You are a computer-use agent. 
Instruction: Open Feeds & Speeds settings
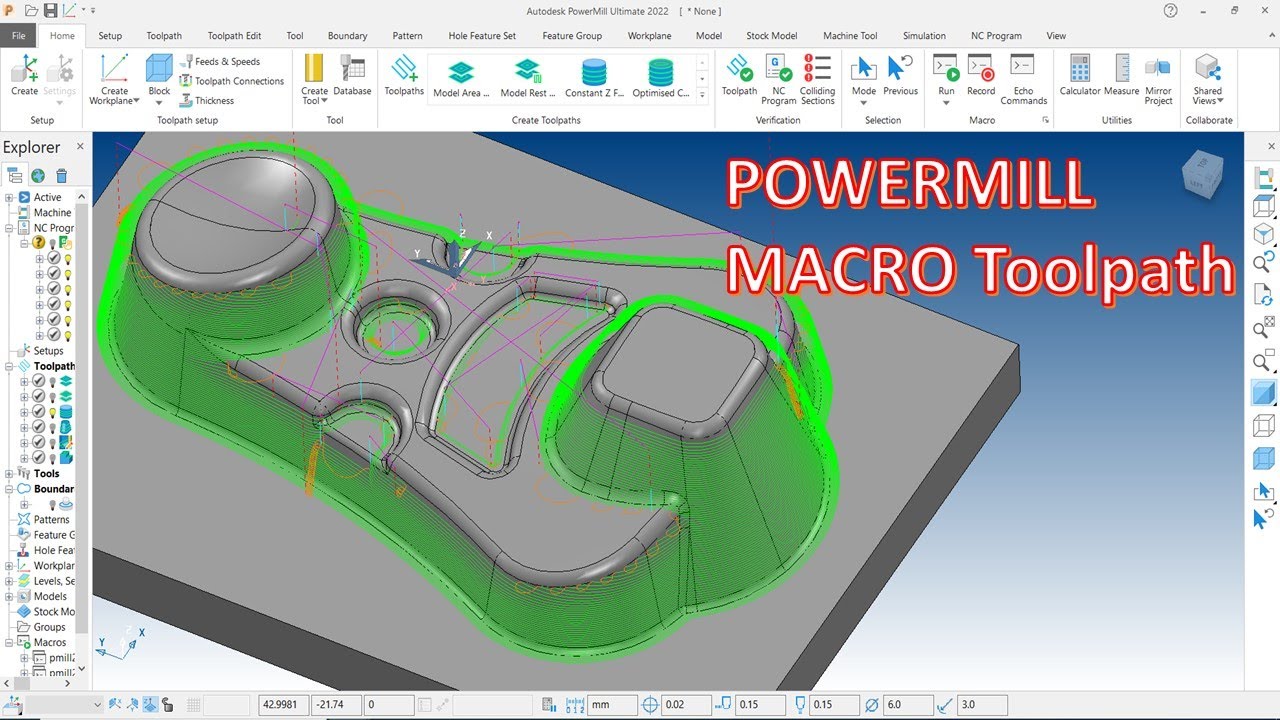(220, 62)
